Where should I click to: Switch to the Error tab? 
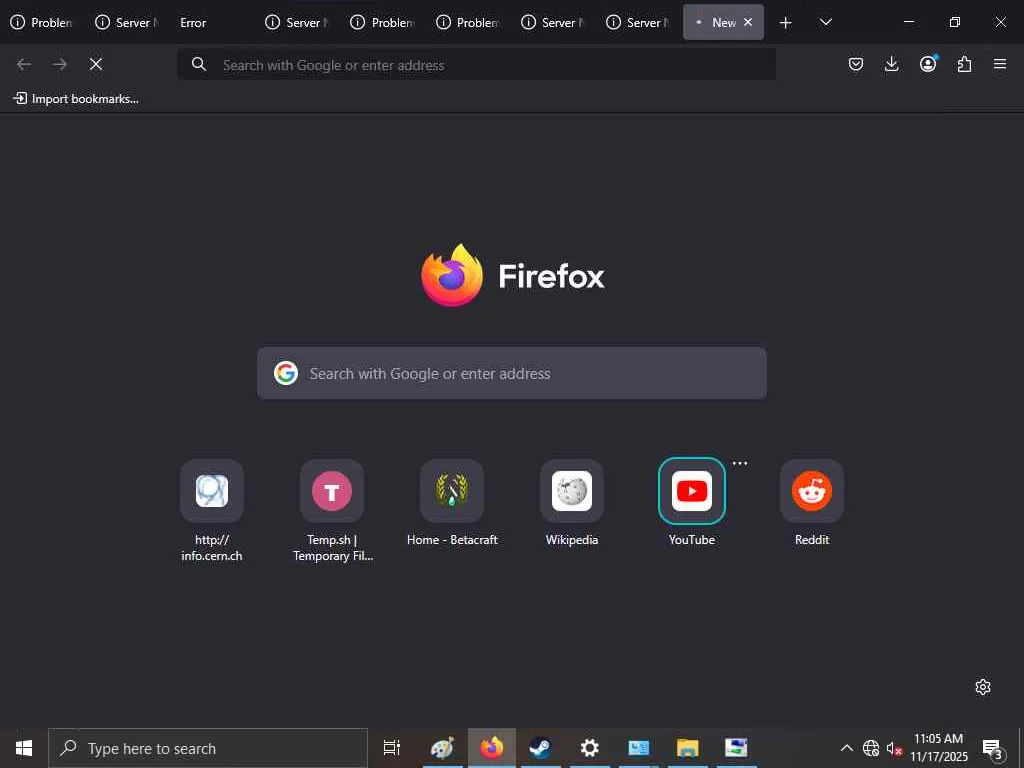pyautogui.click(x=214, y=22)
